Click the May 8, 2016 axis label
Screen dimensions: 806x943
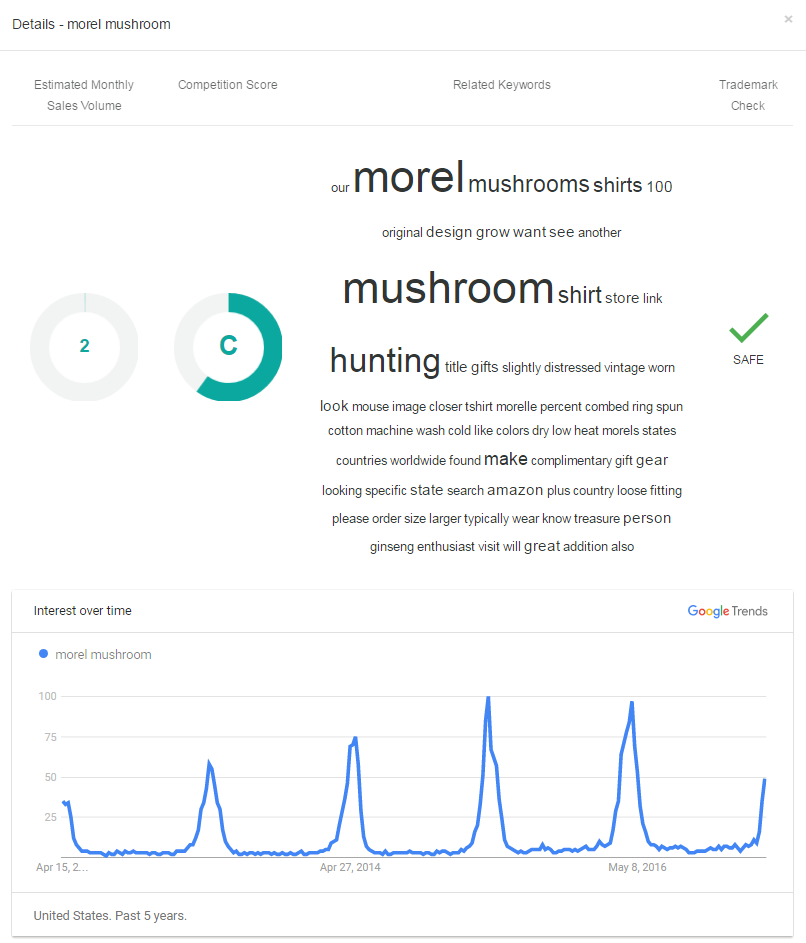pos(637,867)
